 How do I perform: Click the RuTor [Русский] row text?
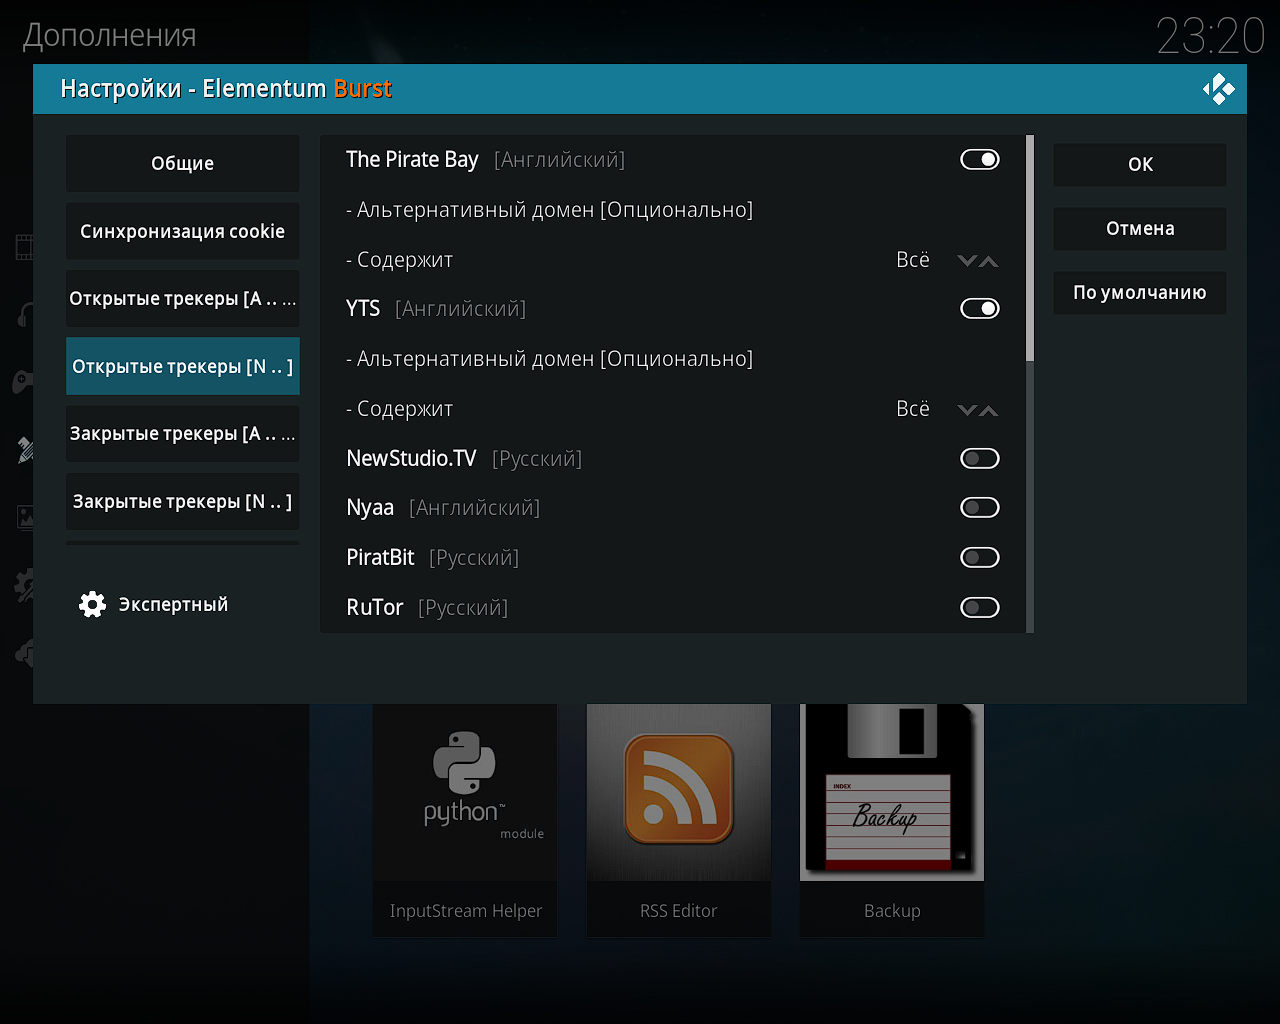pyautogui.click(x=427, y=607)
